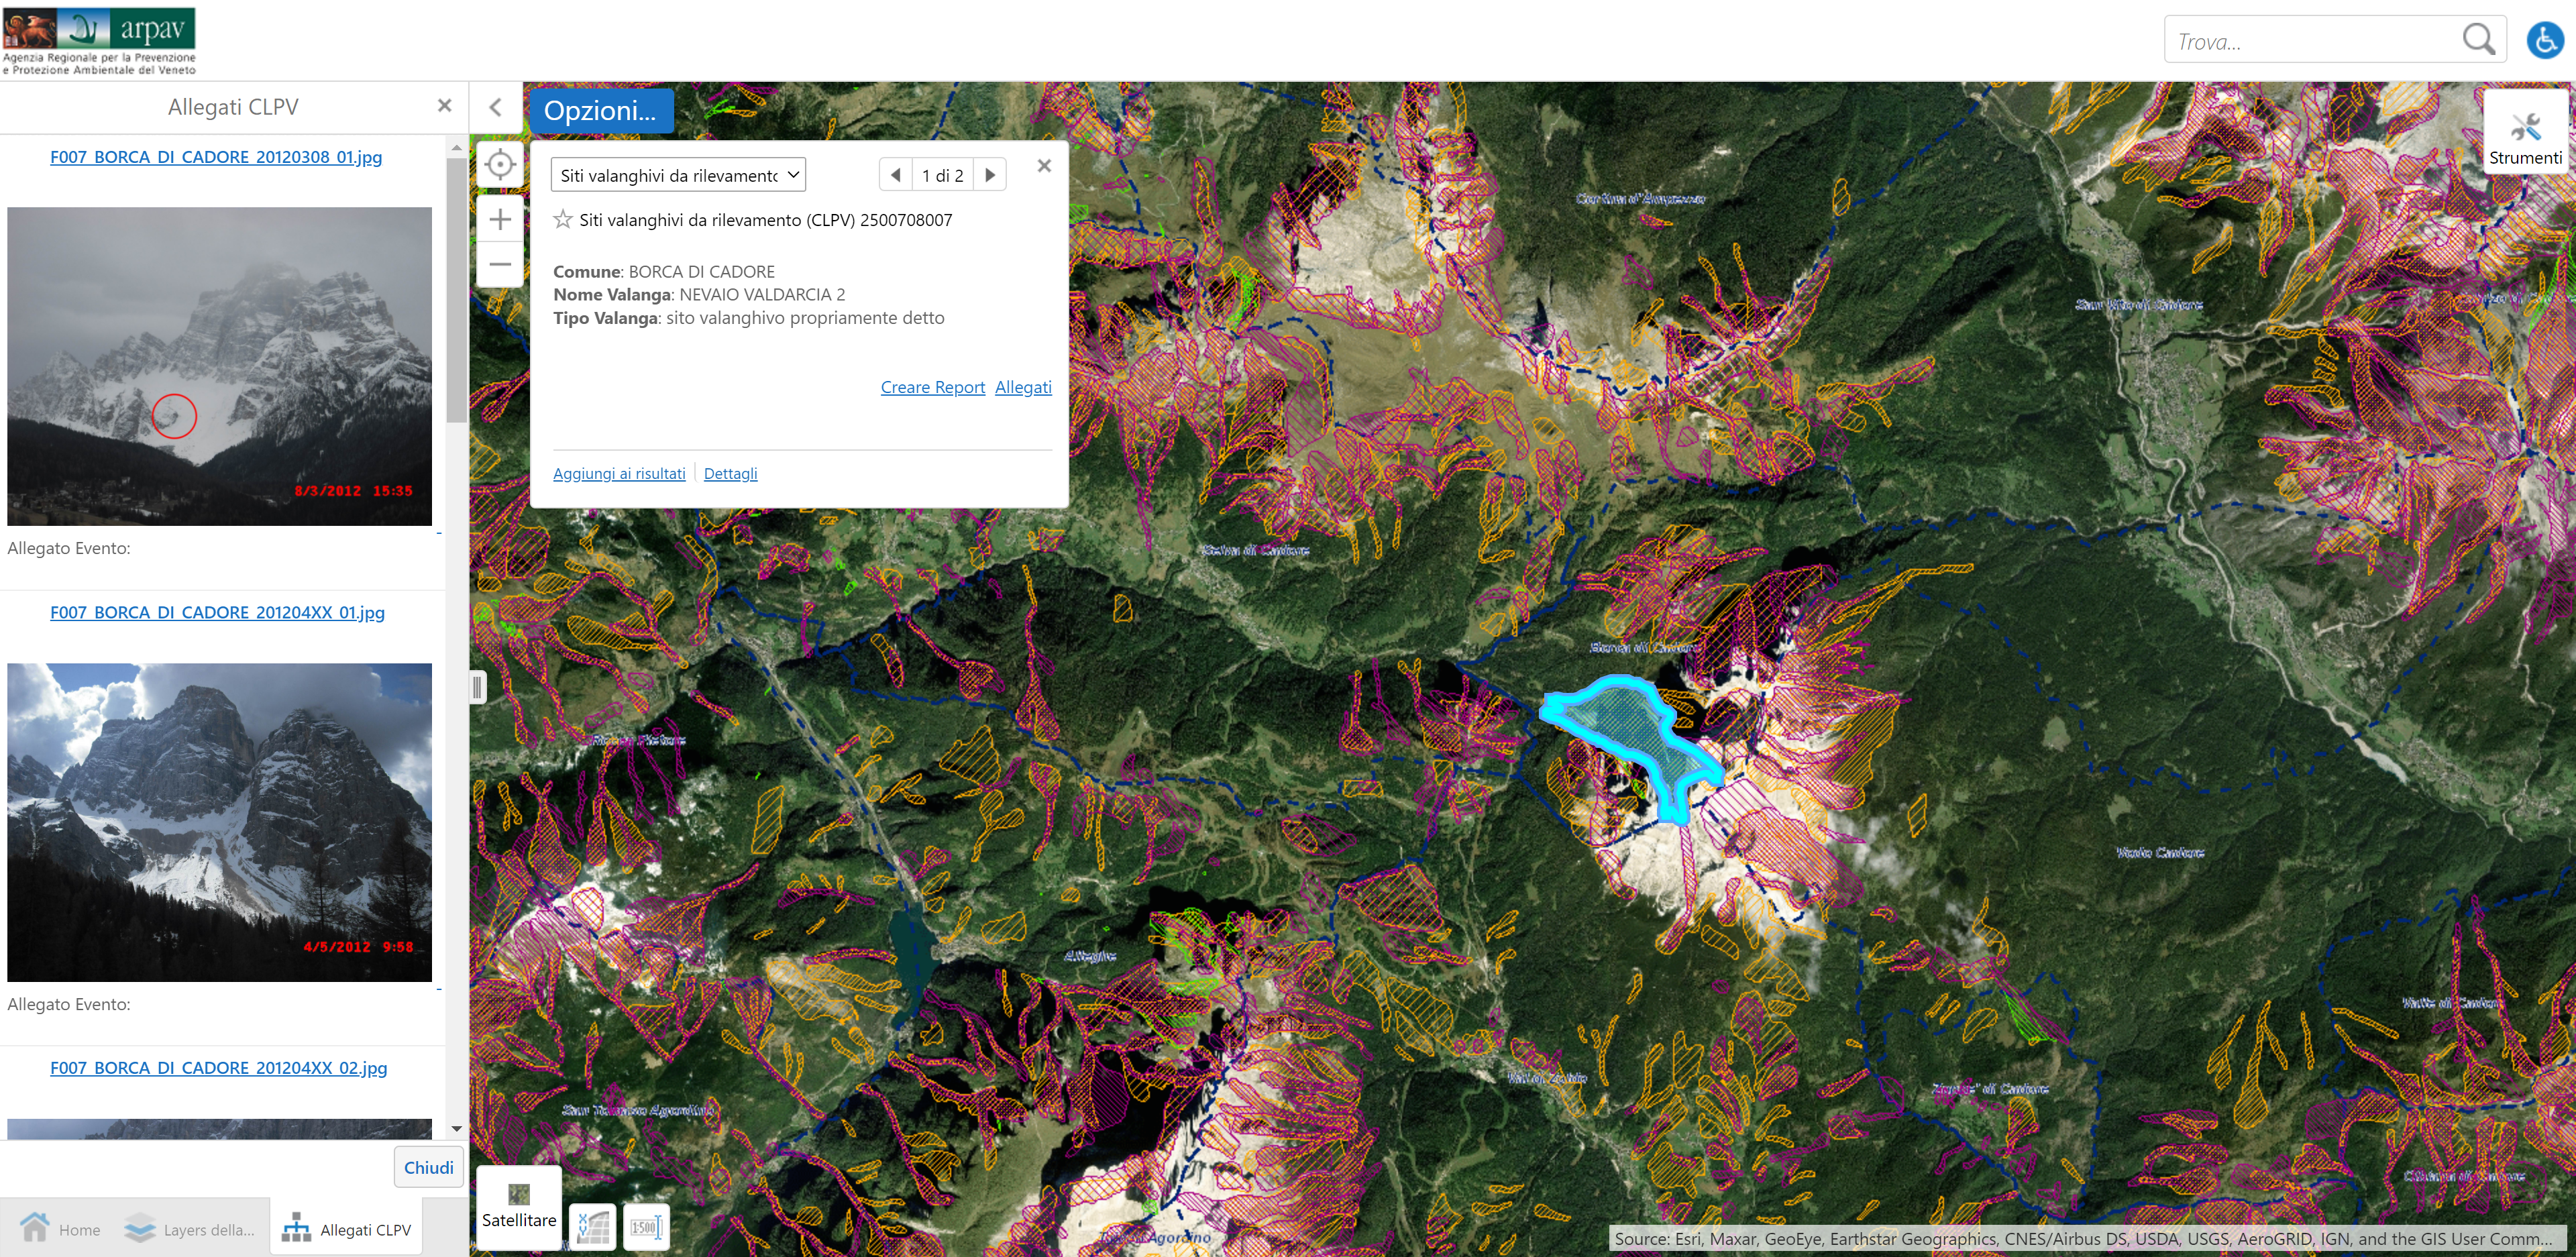Collapse the side panel with the back chevron
Image resolution: width=2576 pixels, height=1257 pixels.
click(496, 107)
